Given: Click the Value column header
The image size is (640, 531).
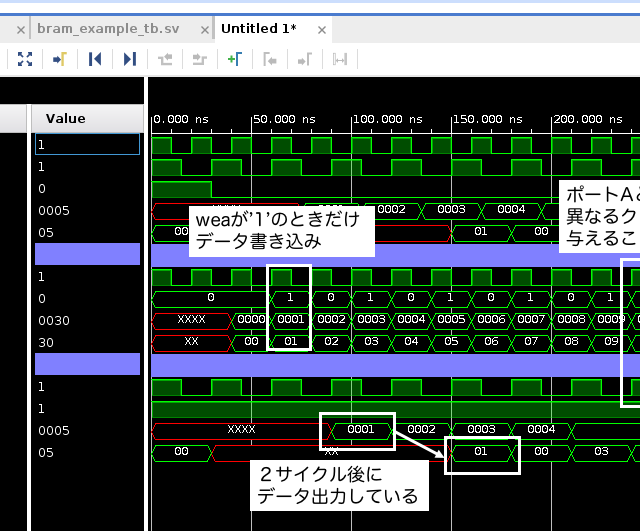Looking at the screenshot, I should (66, 119).
